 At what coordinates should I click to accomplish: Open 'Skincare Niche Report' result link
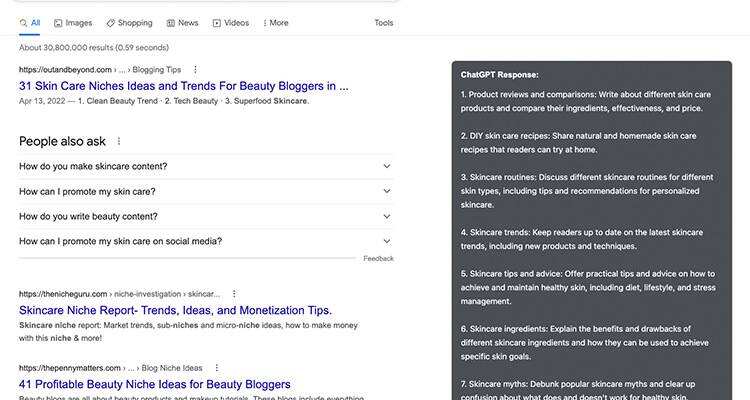[x=175, y=310]
